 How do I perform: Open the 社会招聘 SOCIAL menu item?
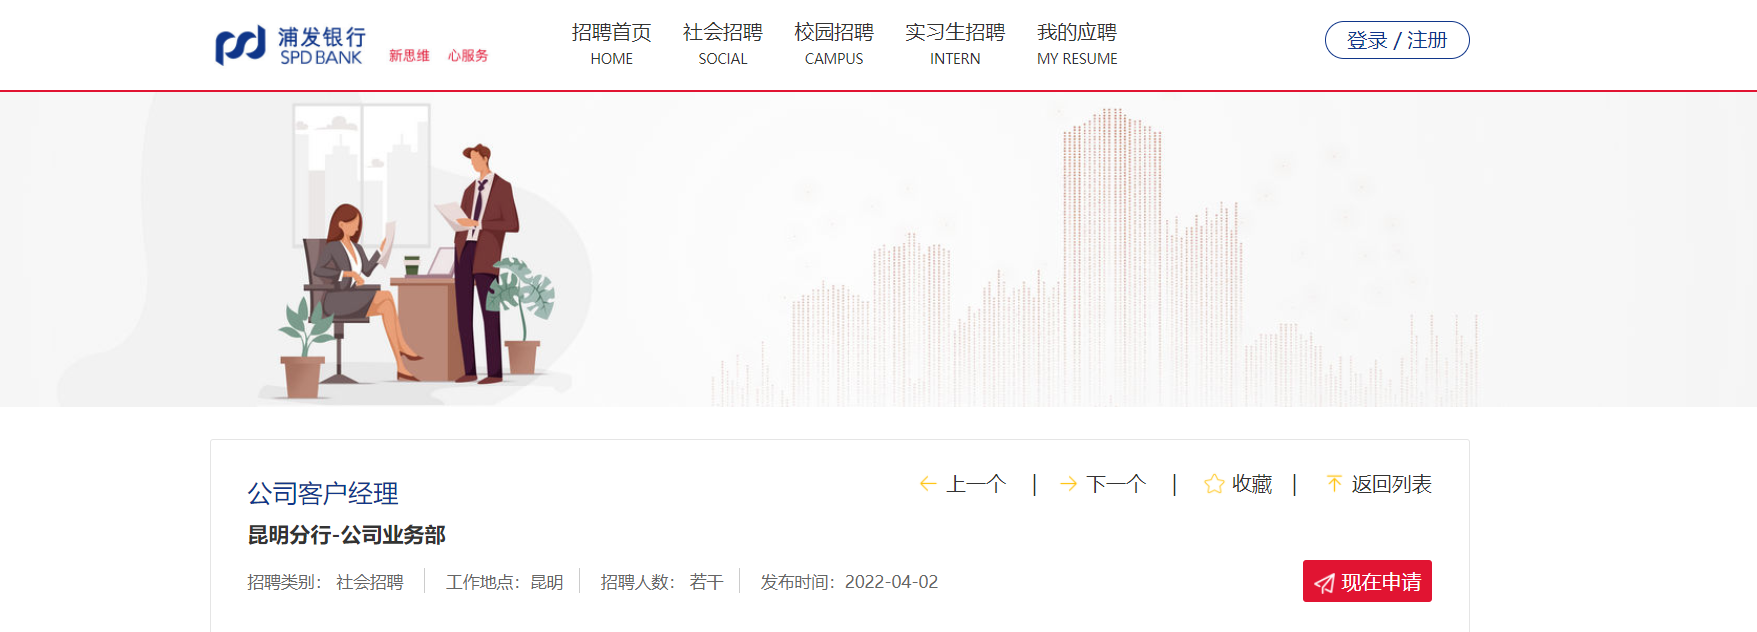coord(723,45)
